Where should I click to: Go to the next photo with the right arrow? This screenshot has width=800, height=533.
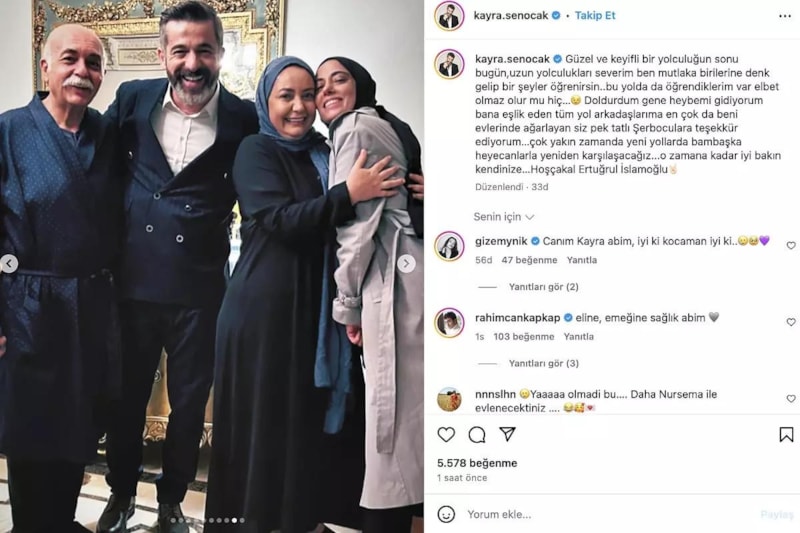406,264
